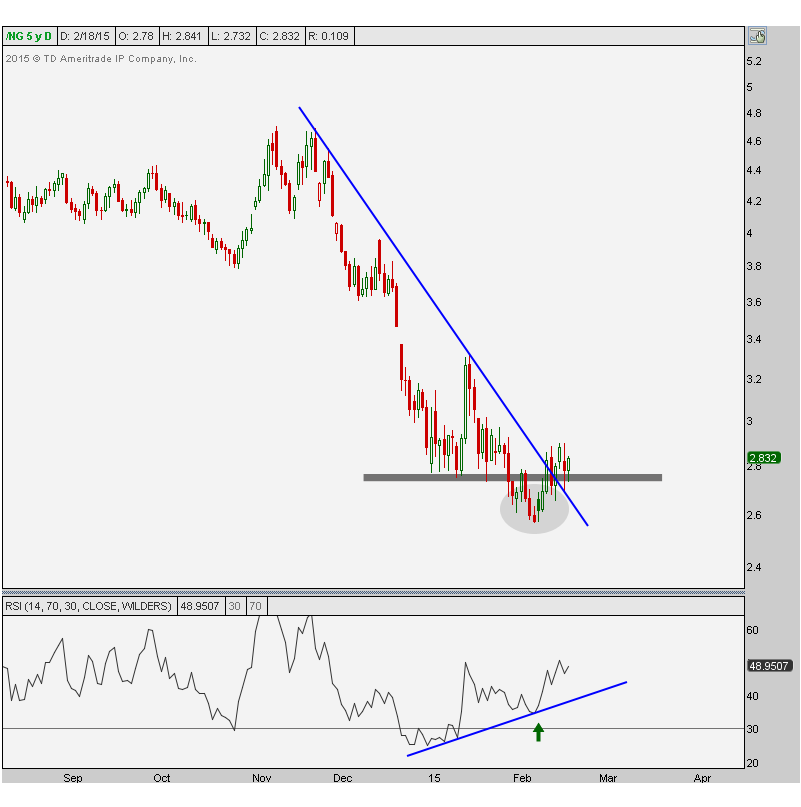Screen dimensions: 801x807
Task: Click the Apr label on the time axis
Action: 702,778
